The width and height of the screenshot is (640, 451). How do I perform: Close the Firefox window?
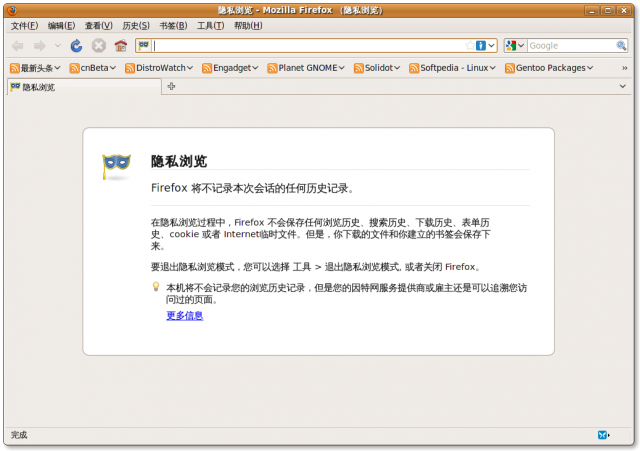(x=624, y=11)
